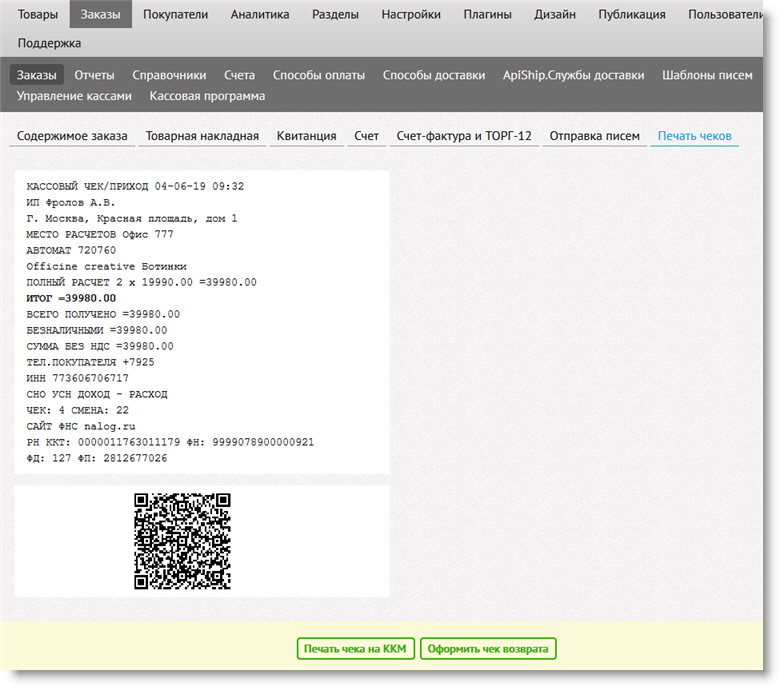This screenshot has width=779, height=686.
Task: Click the ТЕЛ.ПОКУПАТЕЛЯ +7925 line
Action: coord(90,362)
